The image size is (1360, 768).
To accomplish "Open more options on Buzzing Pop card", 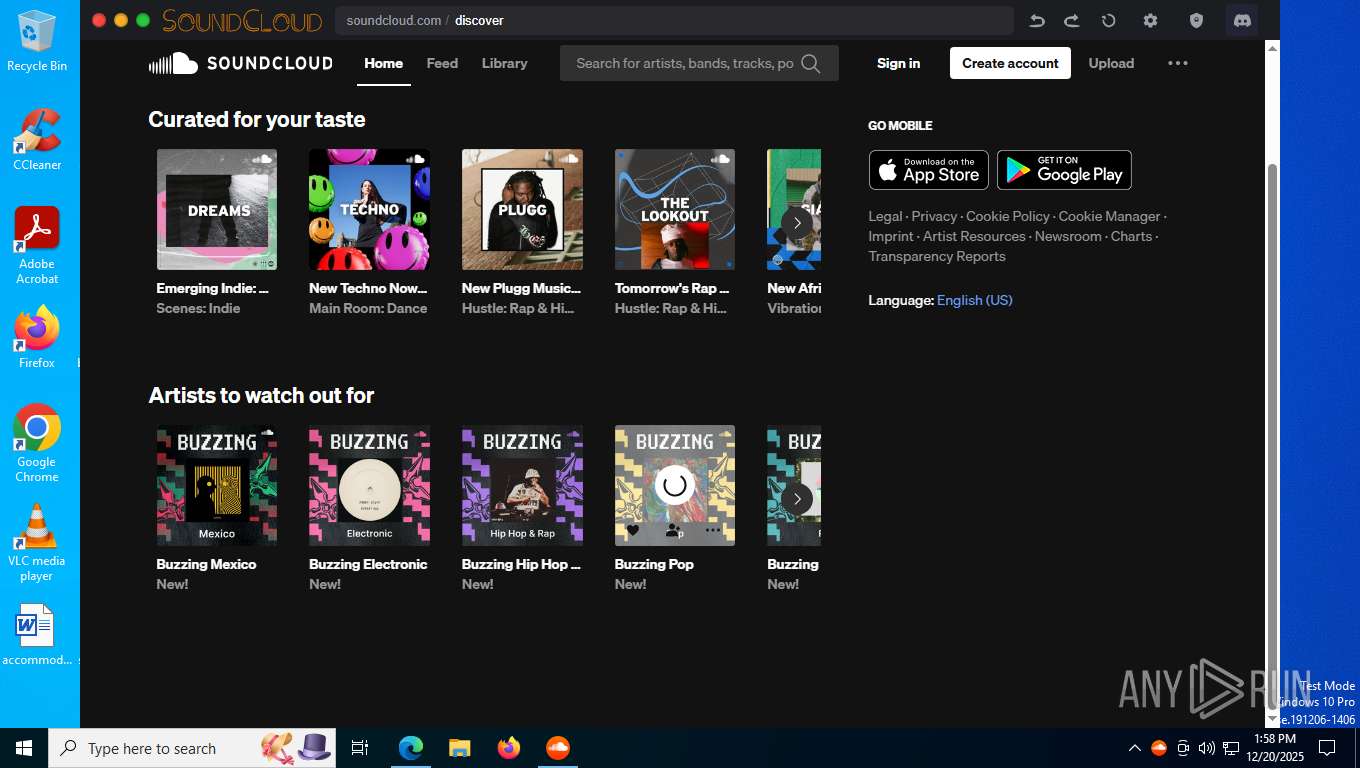I will tap(712, 531).
